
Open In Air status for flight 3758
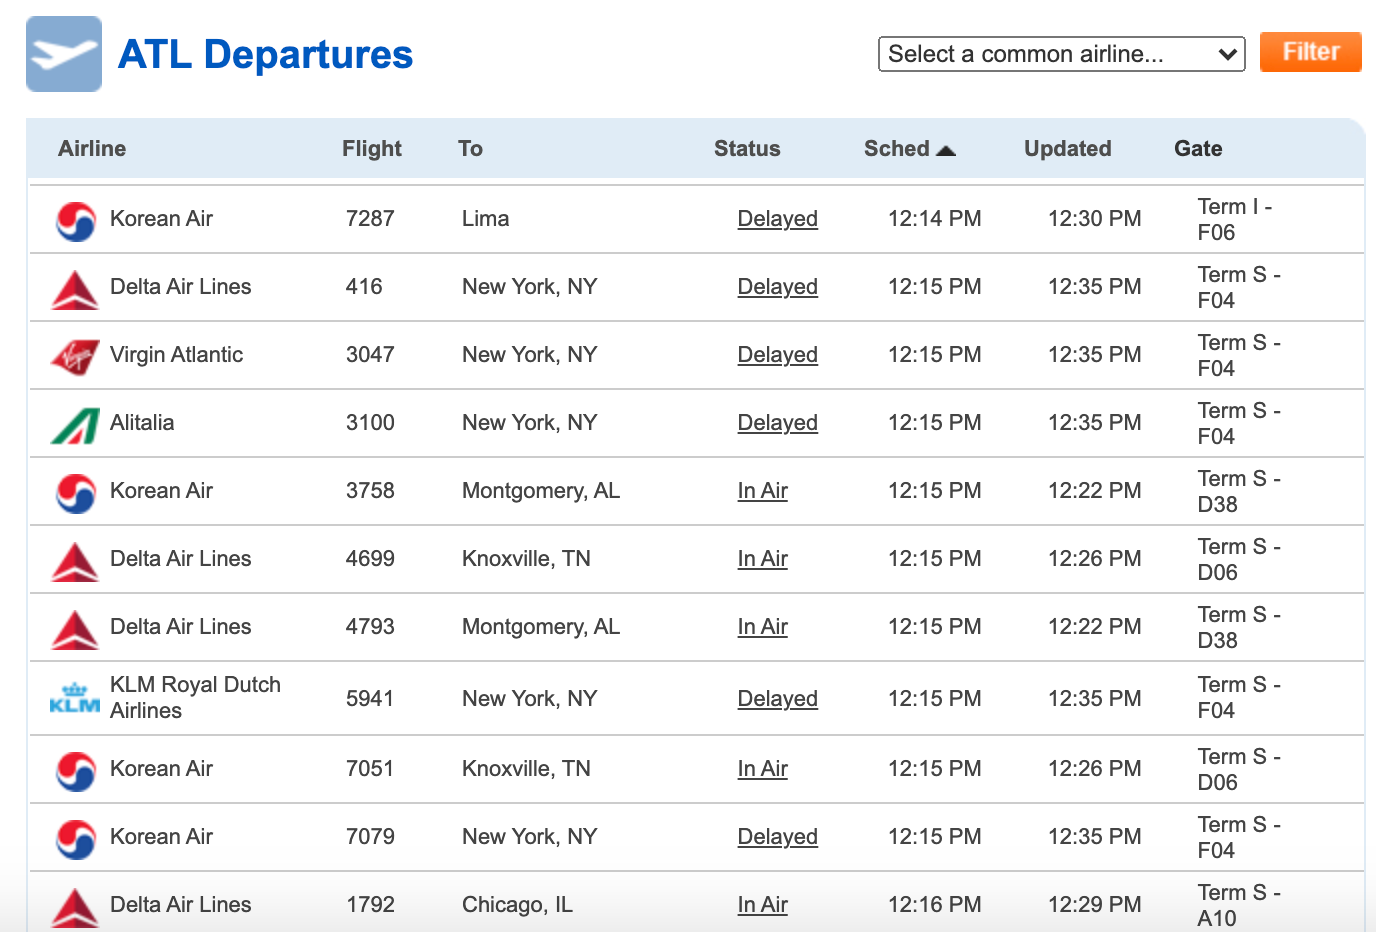coord(762,491)
